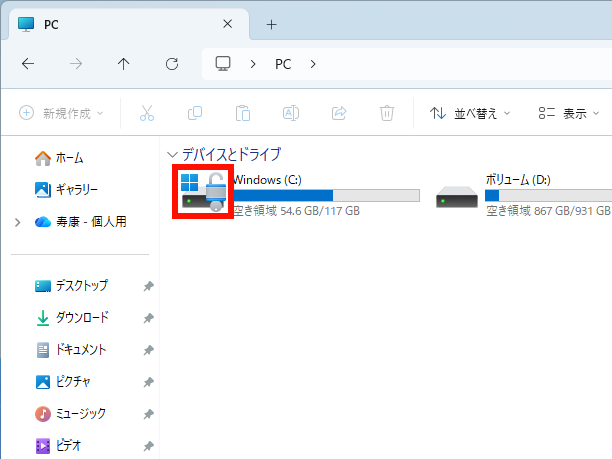Select the ボリューム (D:) drive icon
This screenshot has width=612, height=459.
point(457,197)
